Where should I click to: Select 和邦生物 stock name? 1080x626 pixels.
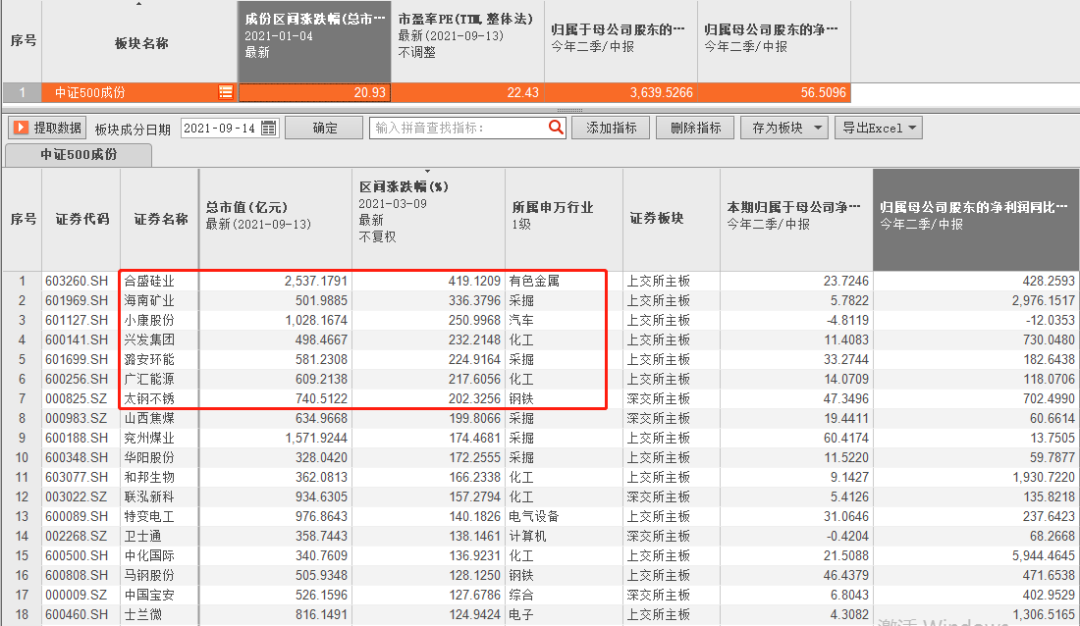149,477
